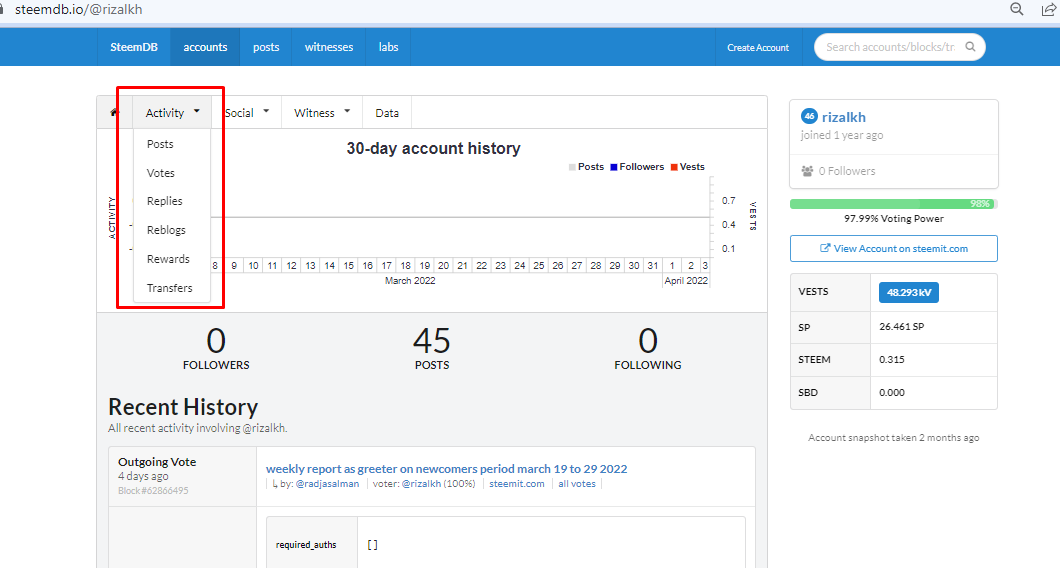The height and width of the screenshot is (568, 1060).
Task: Click 97.99% Voting Power label
Action: pyautogui.click(x=894, y=218)
